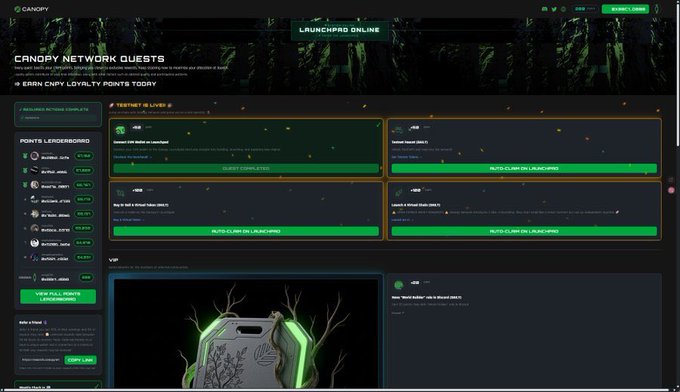Select the eighth leaderboard entry avatar
The height and width of the screenshot is (392, 680).
click(x=35, y=257)
